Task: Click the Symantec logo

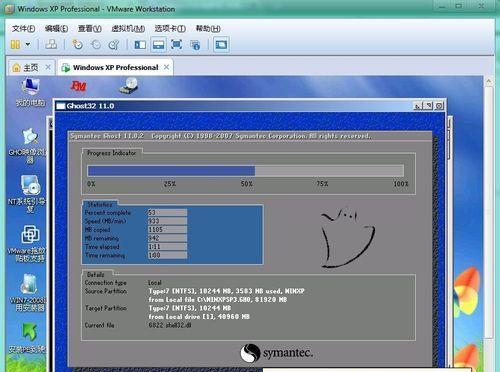Action: pos(276,353)
